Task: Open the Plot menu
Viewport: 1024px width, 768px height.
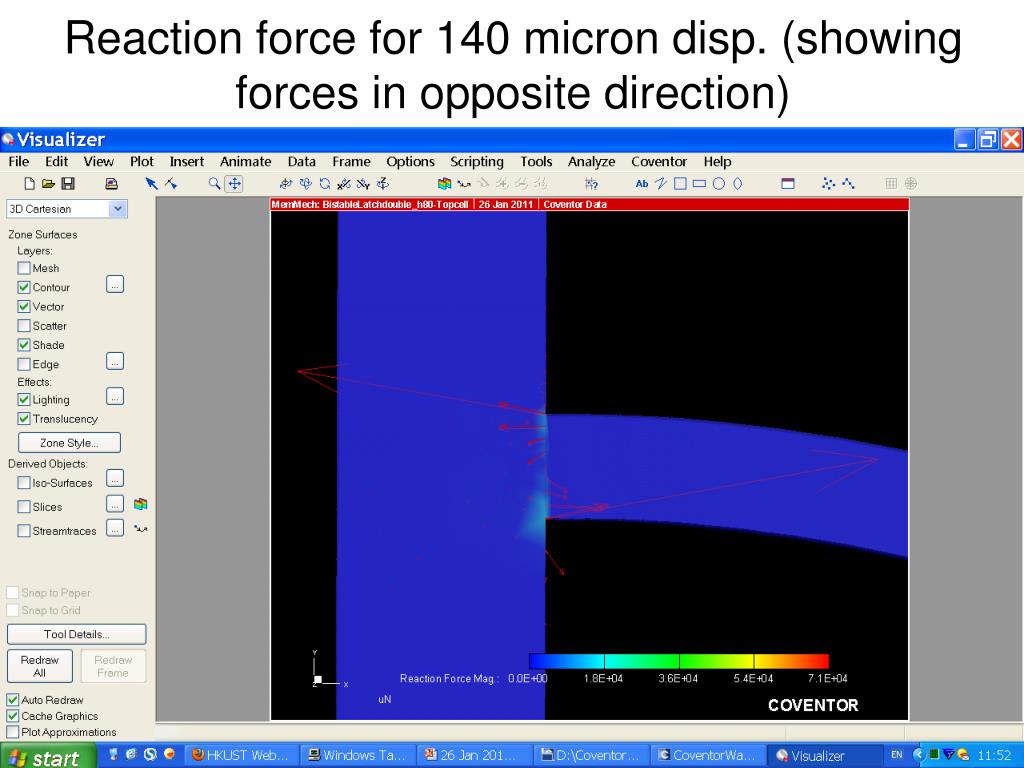Action: [142, 161]
